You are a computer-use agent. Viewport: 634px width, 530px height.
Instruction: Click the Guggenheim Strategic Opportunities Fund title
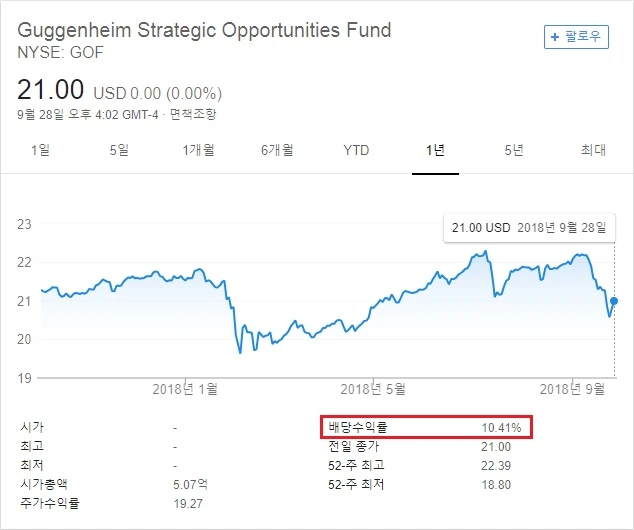[204, 28]
